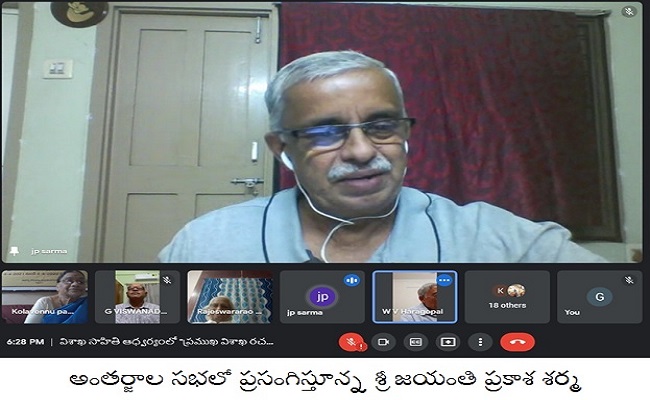
Task: Select the Kolavennu participant tile
Action: (x=45, y=297)
